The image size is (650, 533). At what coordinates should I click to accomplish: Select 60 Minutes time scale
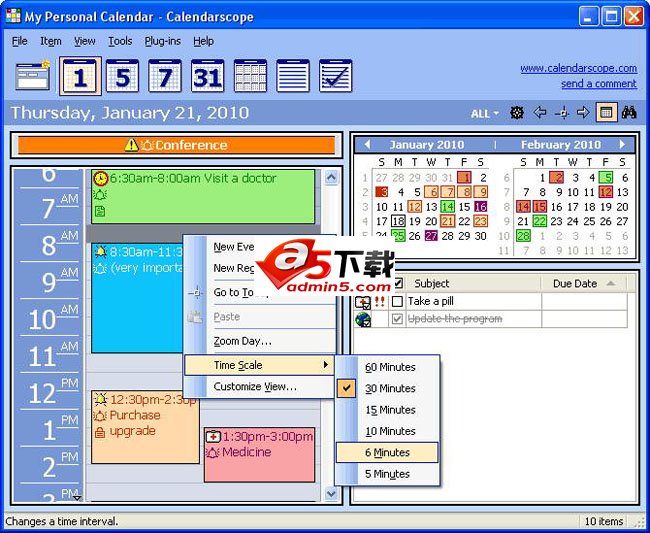390,367
